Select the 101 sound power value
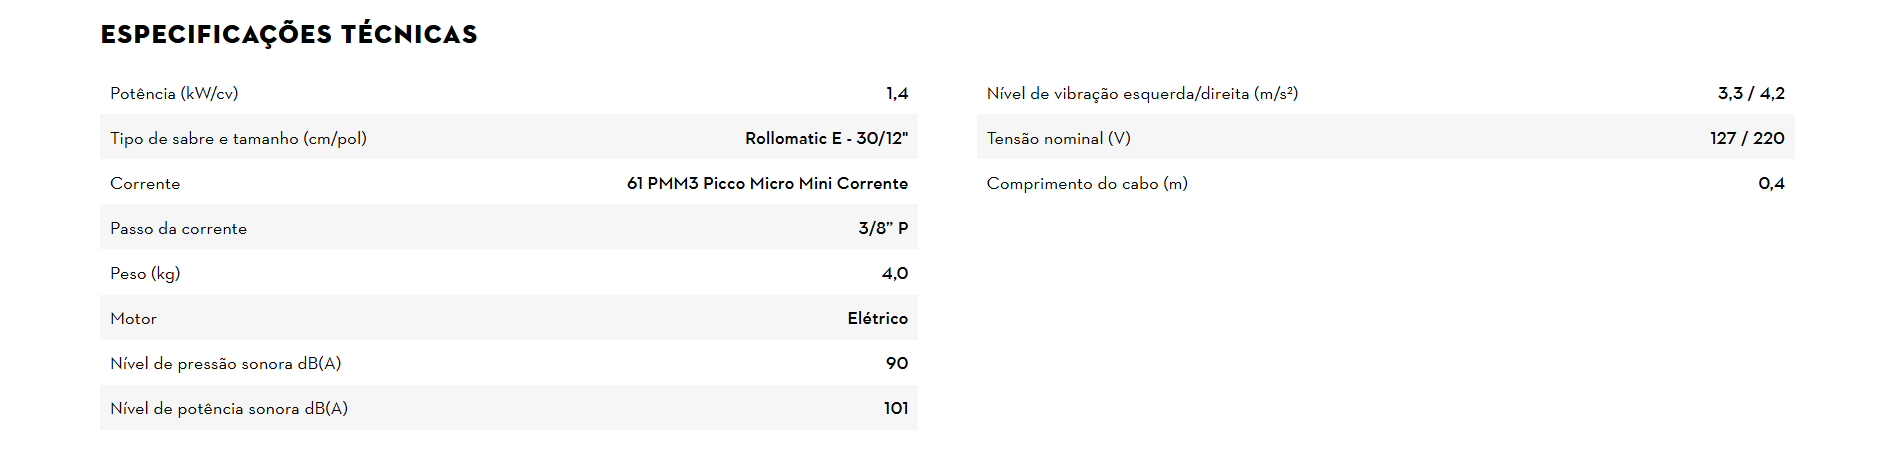This screenshot has height=453, width=1902. (x=895, y=408)
